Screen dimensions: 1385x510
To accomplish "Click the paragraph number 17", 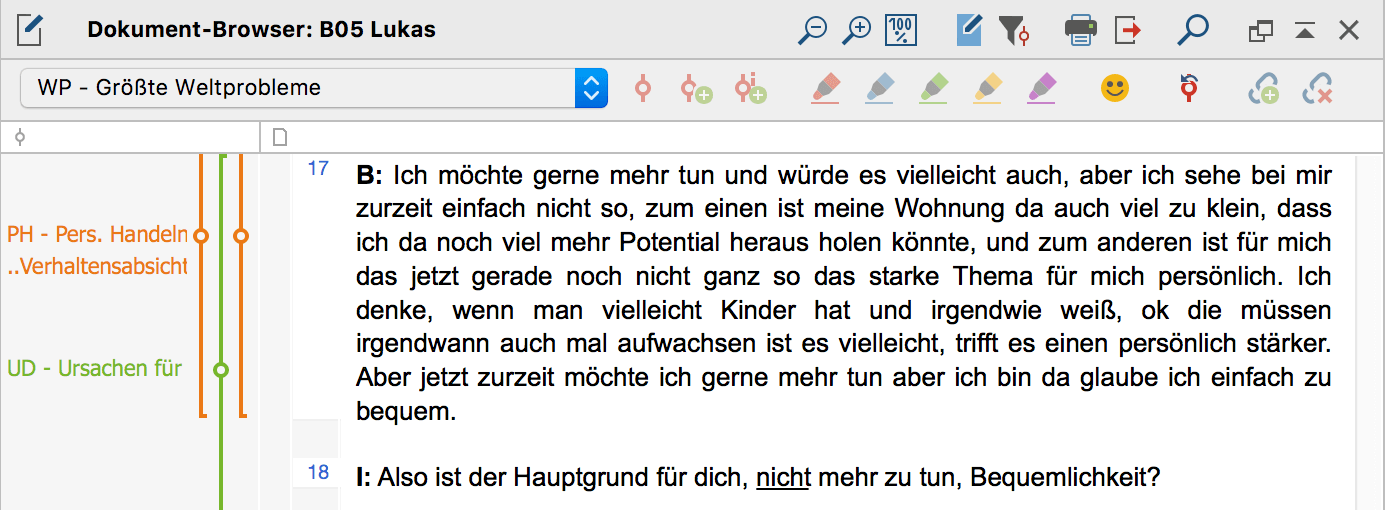I will click(x=318, y=169).
